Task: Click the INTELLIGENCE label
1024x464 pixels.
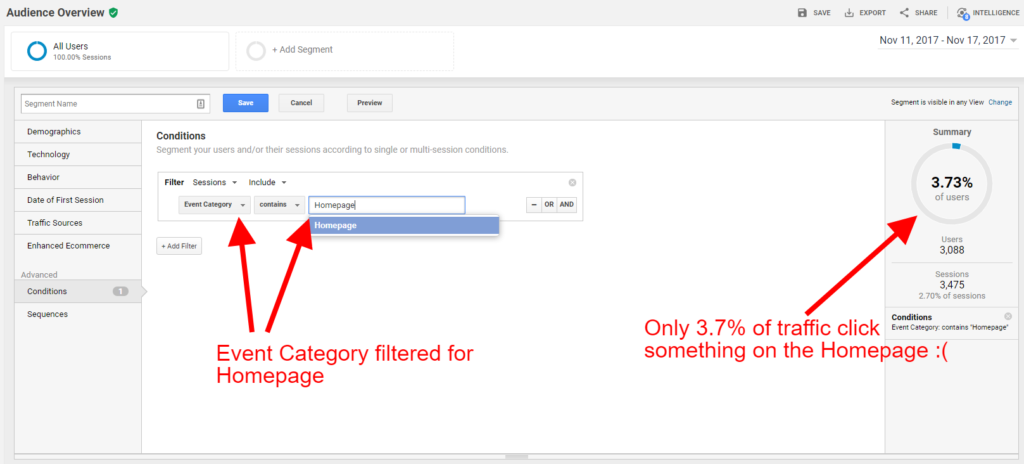Action: (995, 13)
